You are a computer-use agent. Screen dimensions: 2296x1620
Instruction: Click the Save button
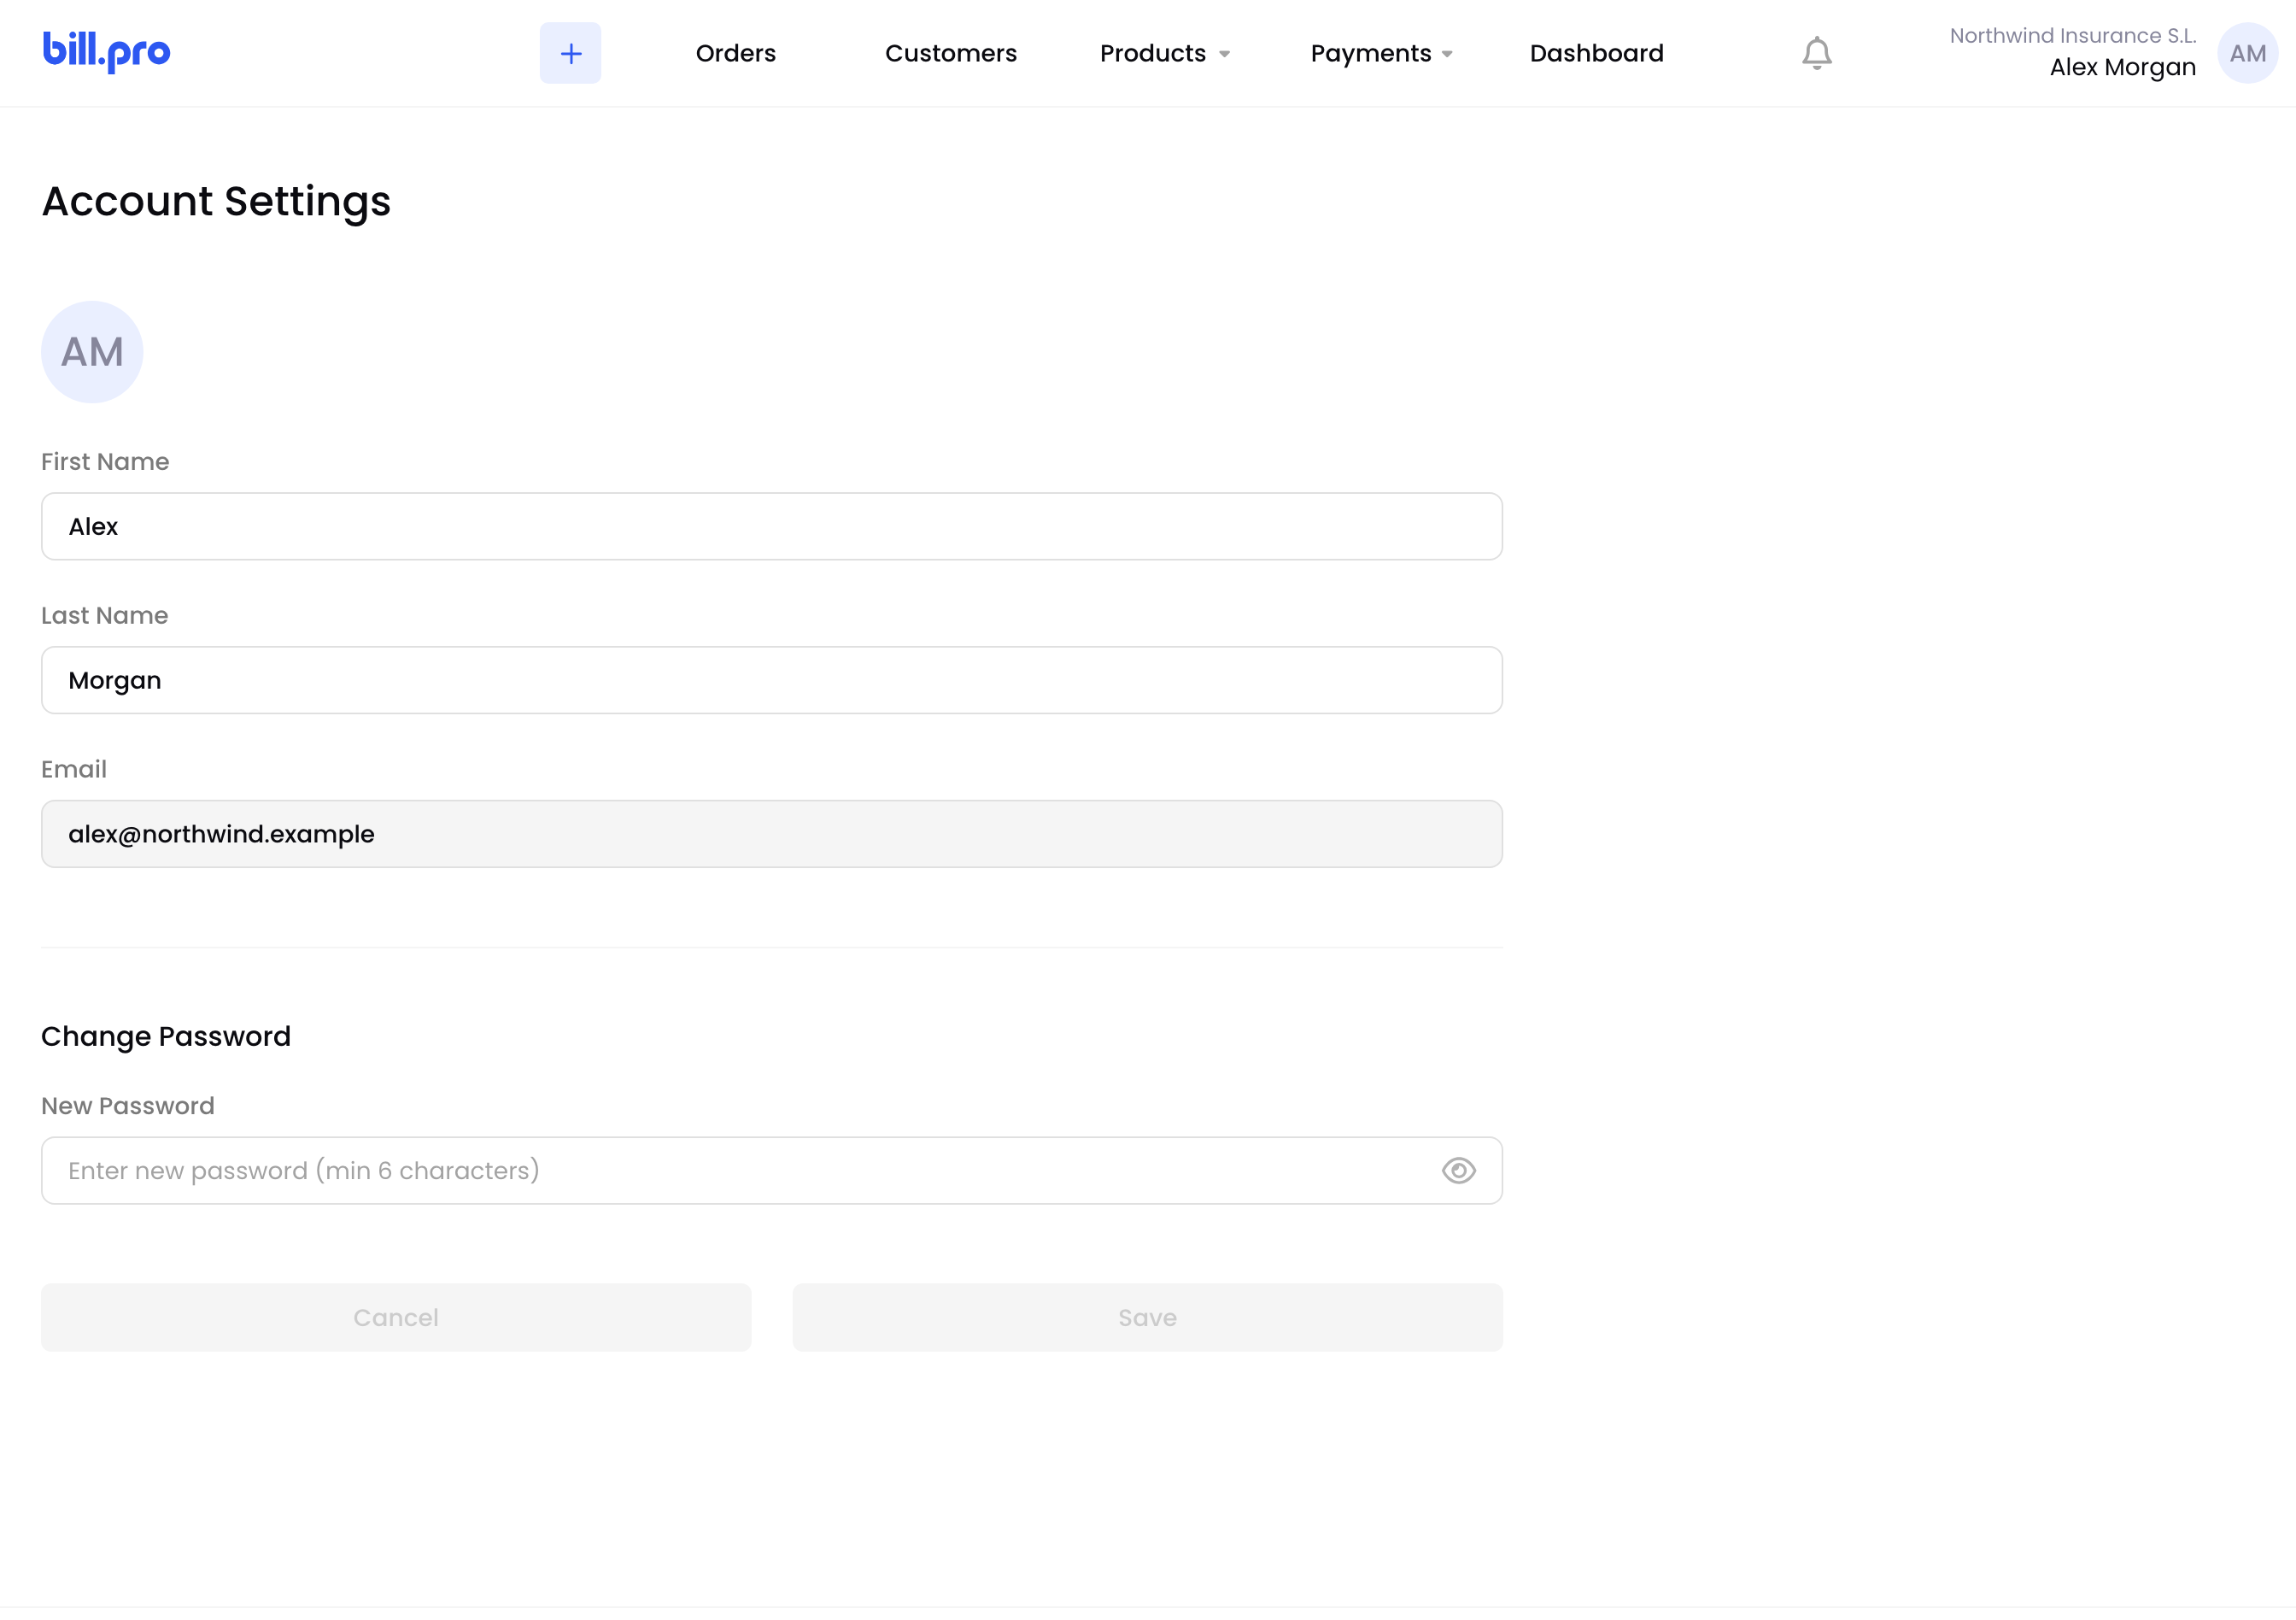coord(1147,1317)
